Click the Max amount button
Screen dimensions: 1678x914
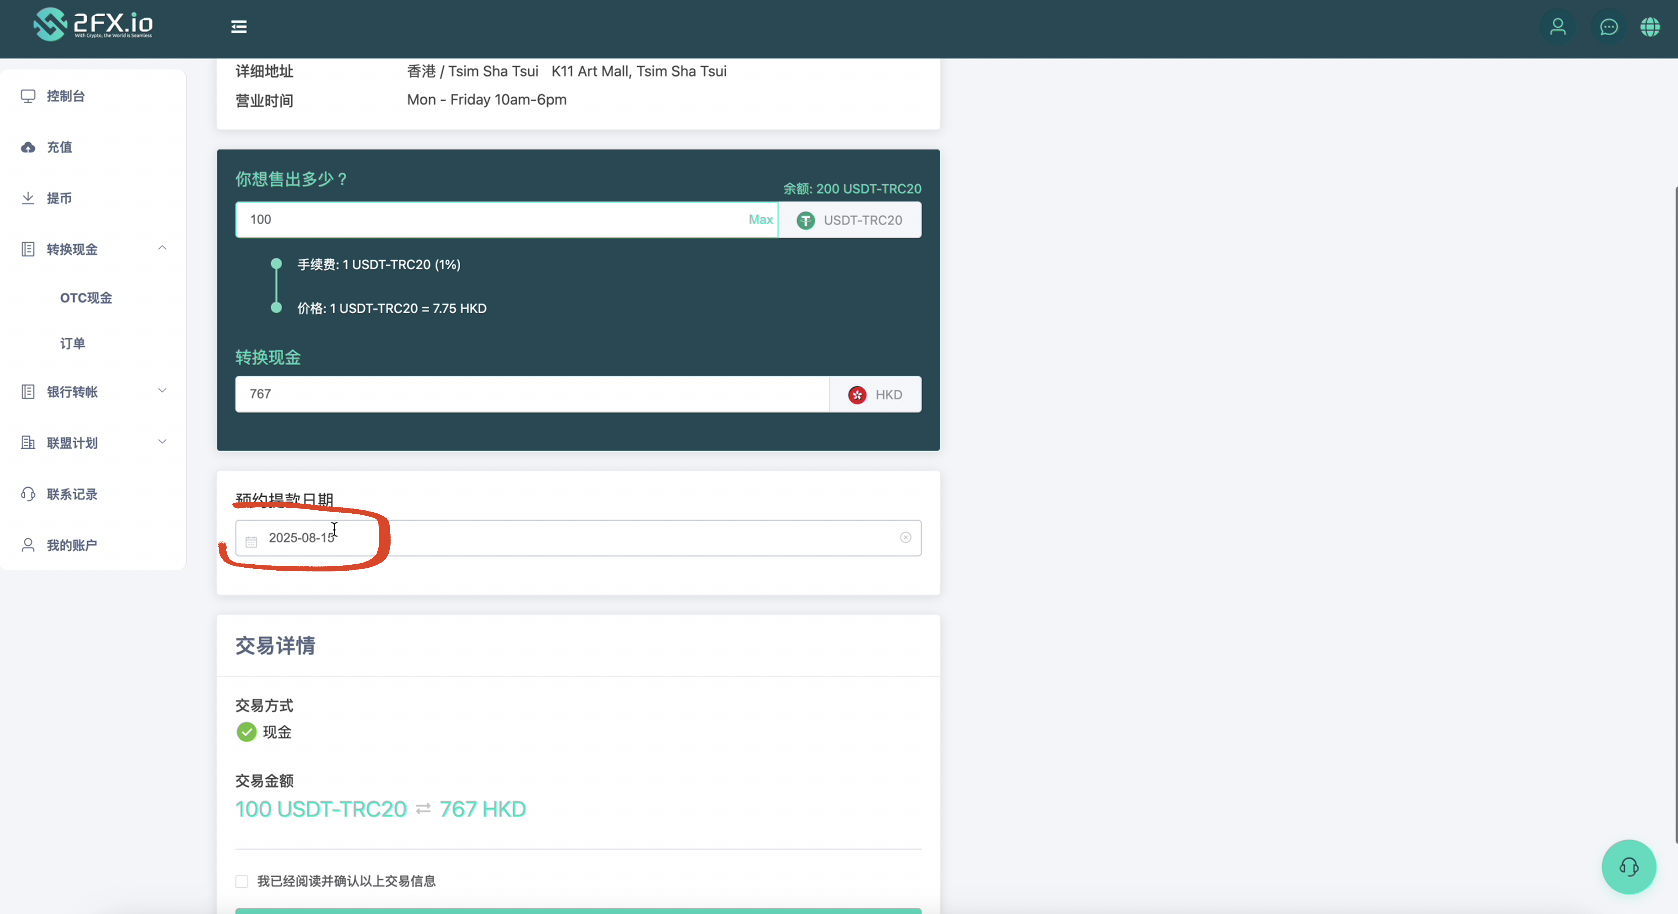760,220
